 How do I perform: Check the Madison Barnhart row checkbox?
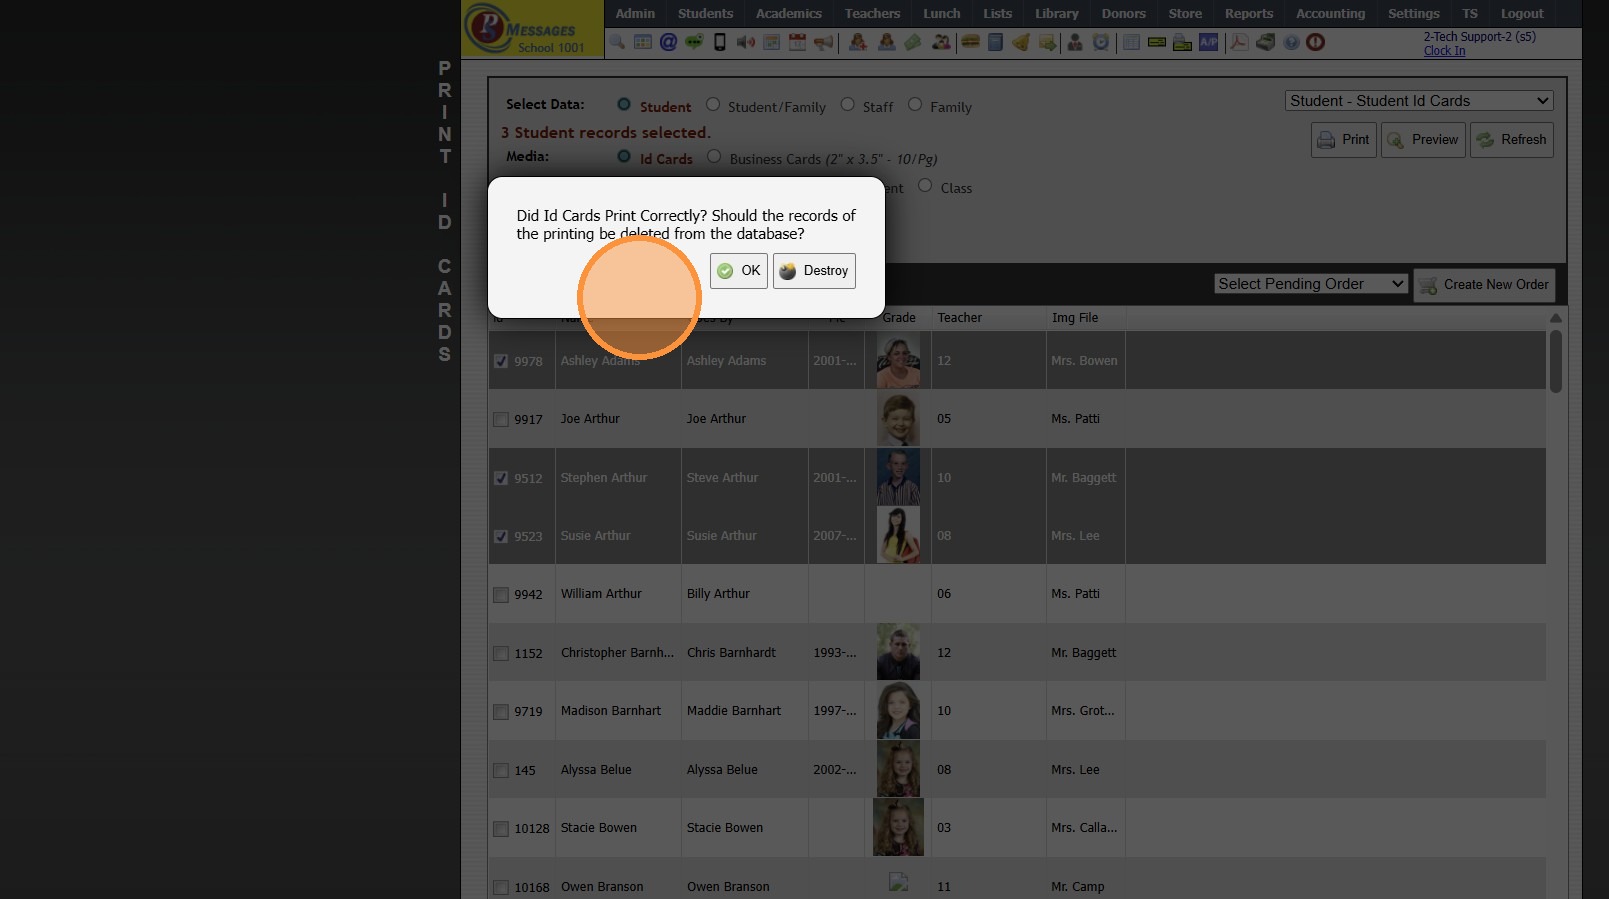point(501,712)
